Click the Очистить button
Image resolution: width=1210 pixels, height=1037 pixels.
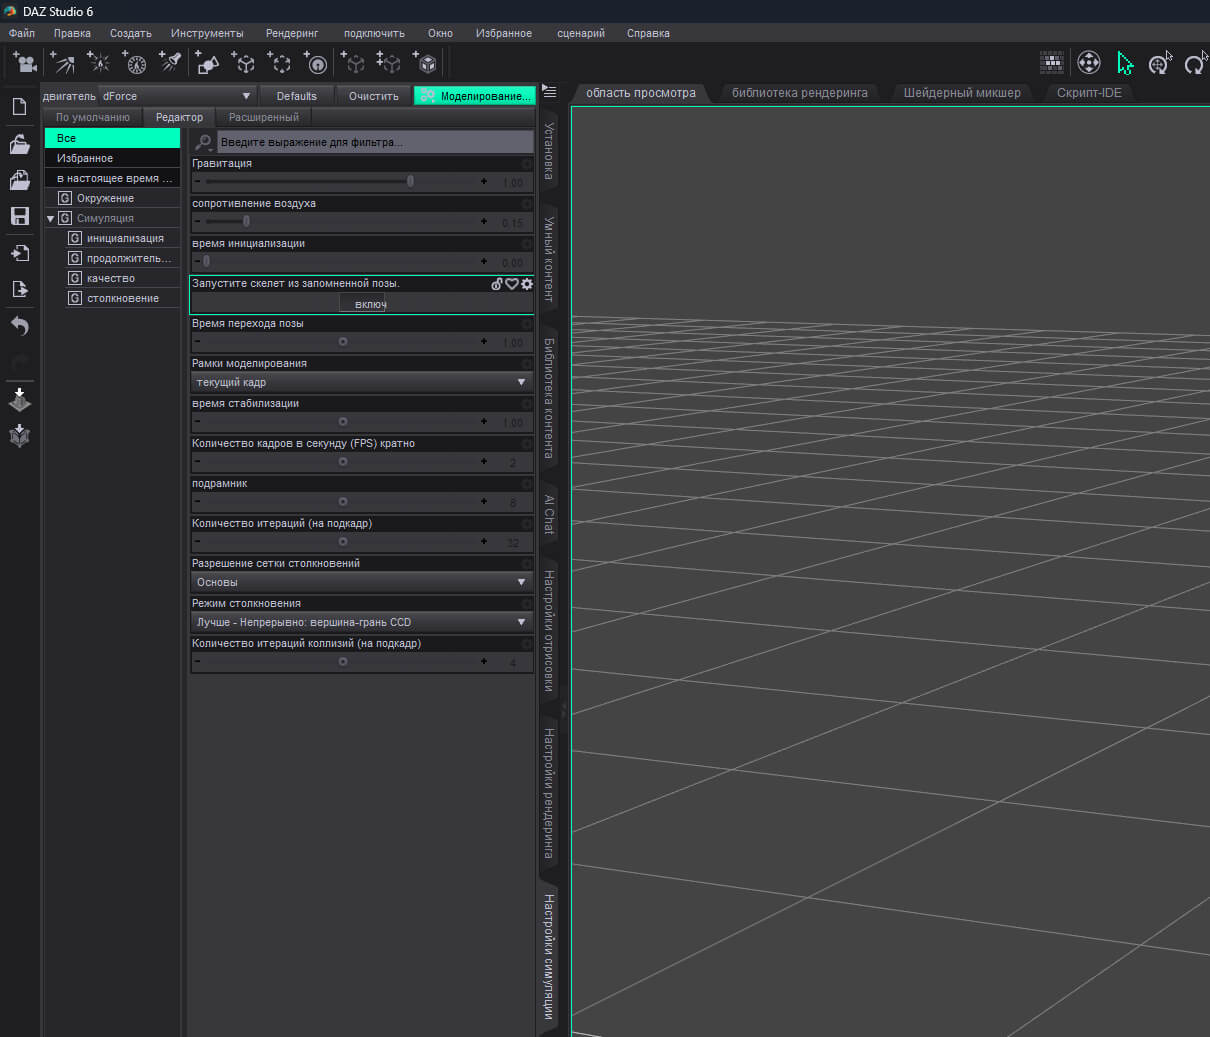(374, 96)
